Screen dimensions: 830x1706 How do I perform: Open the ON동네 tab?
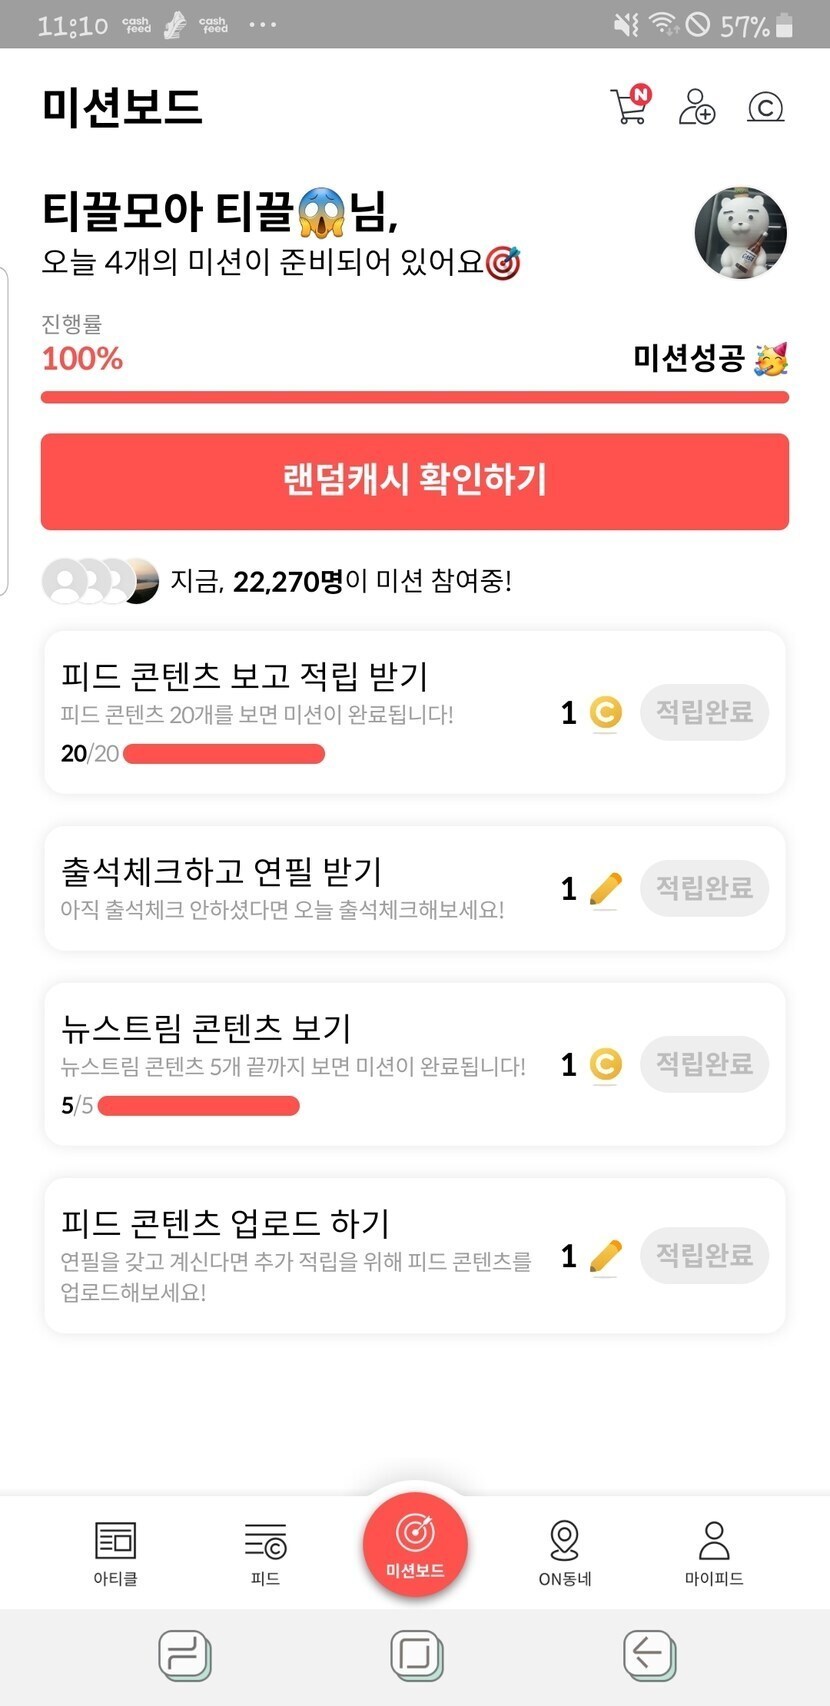point(565,1552)
